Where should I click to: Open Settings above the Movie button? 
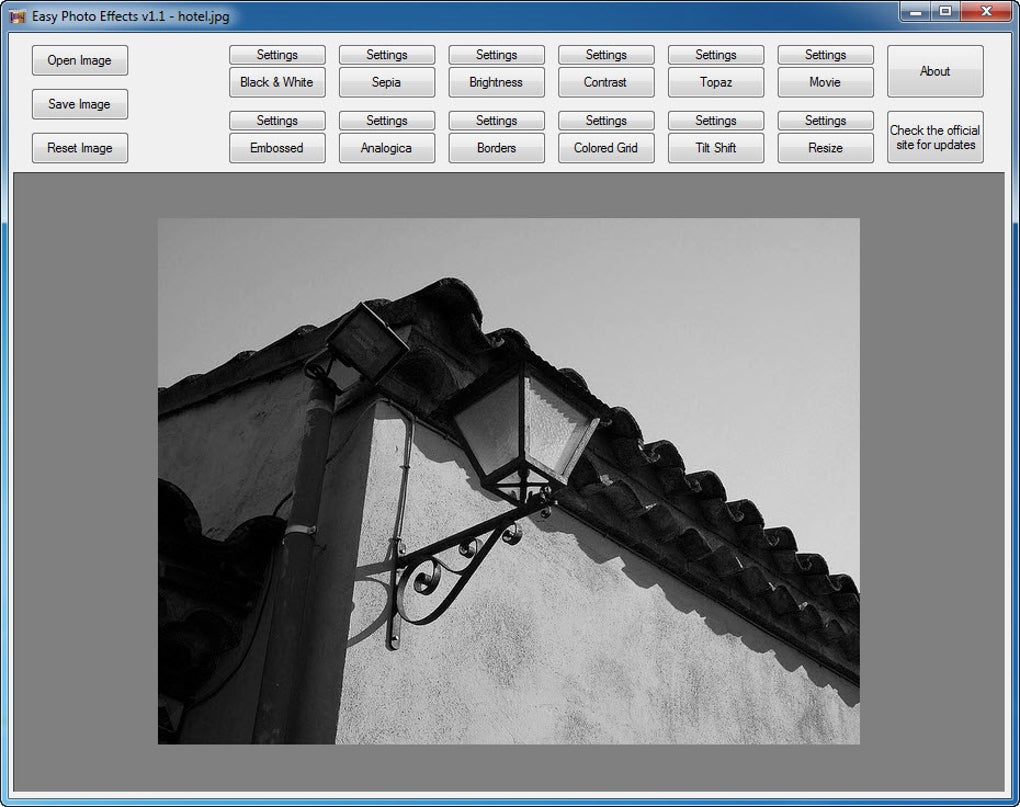(x=825, y=55)
